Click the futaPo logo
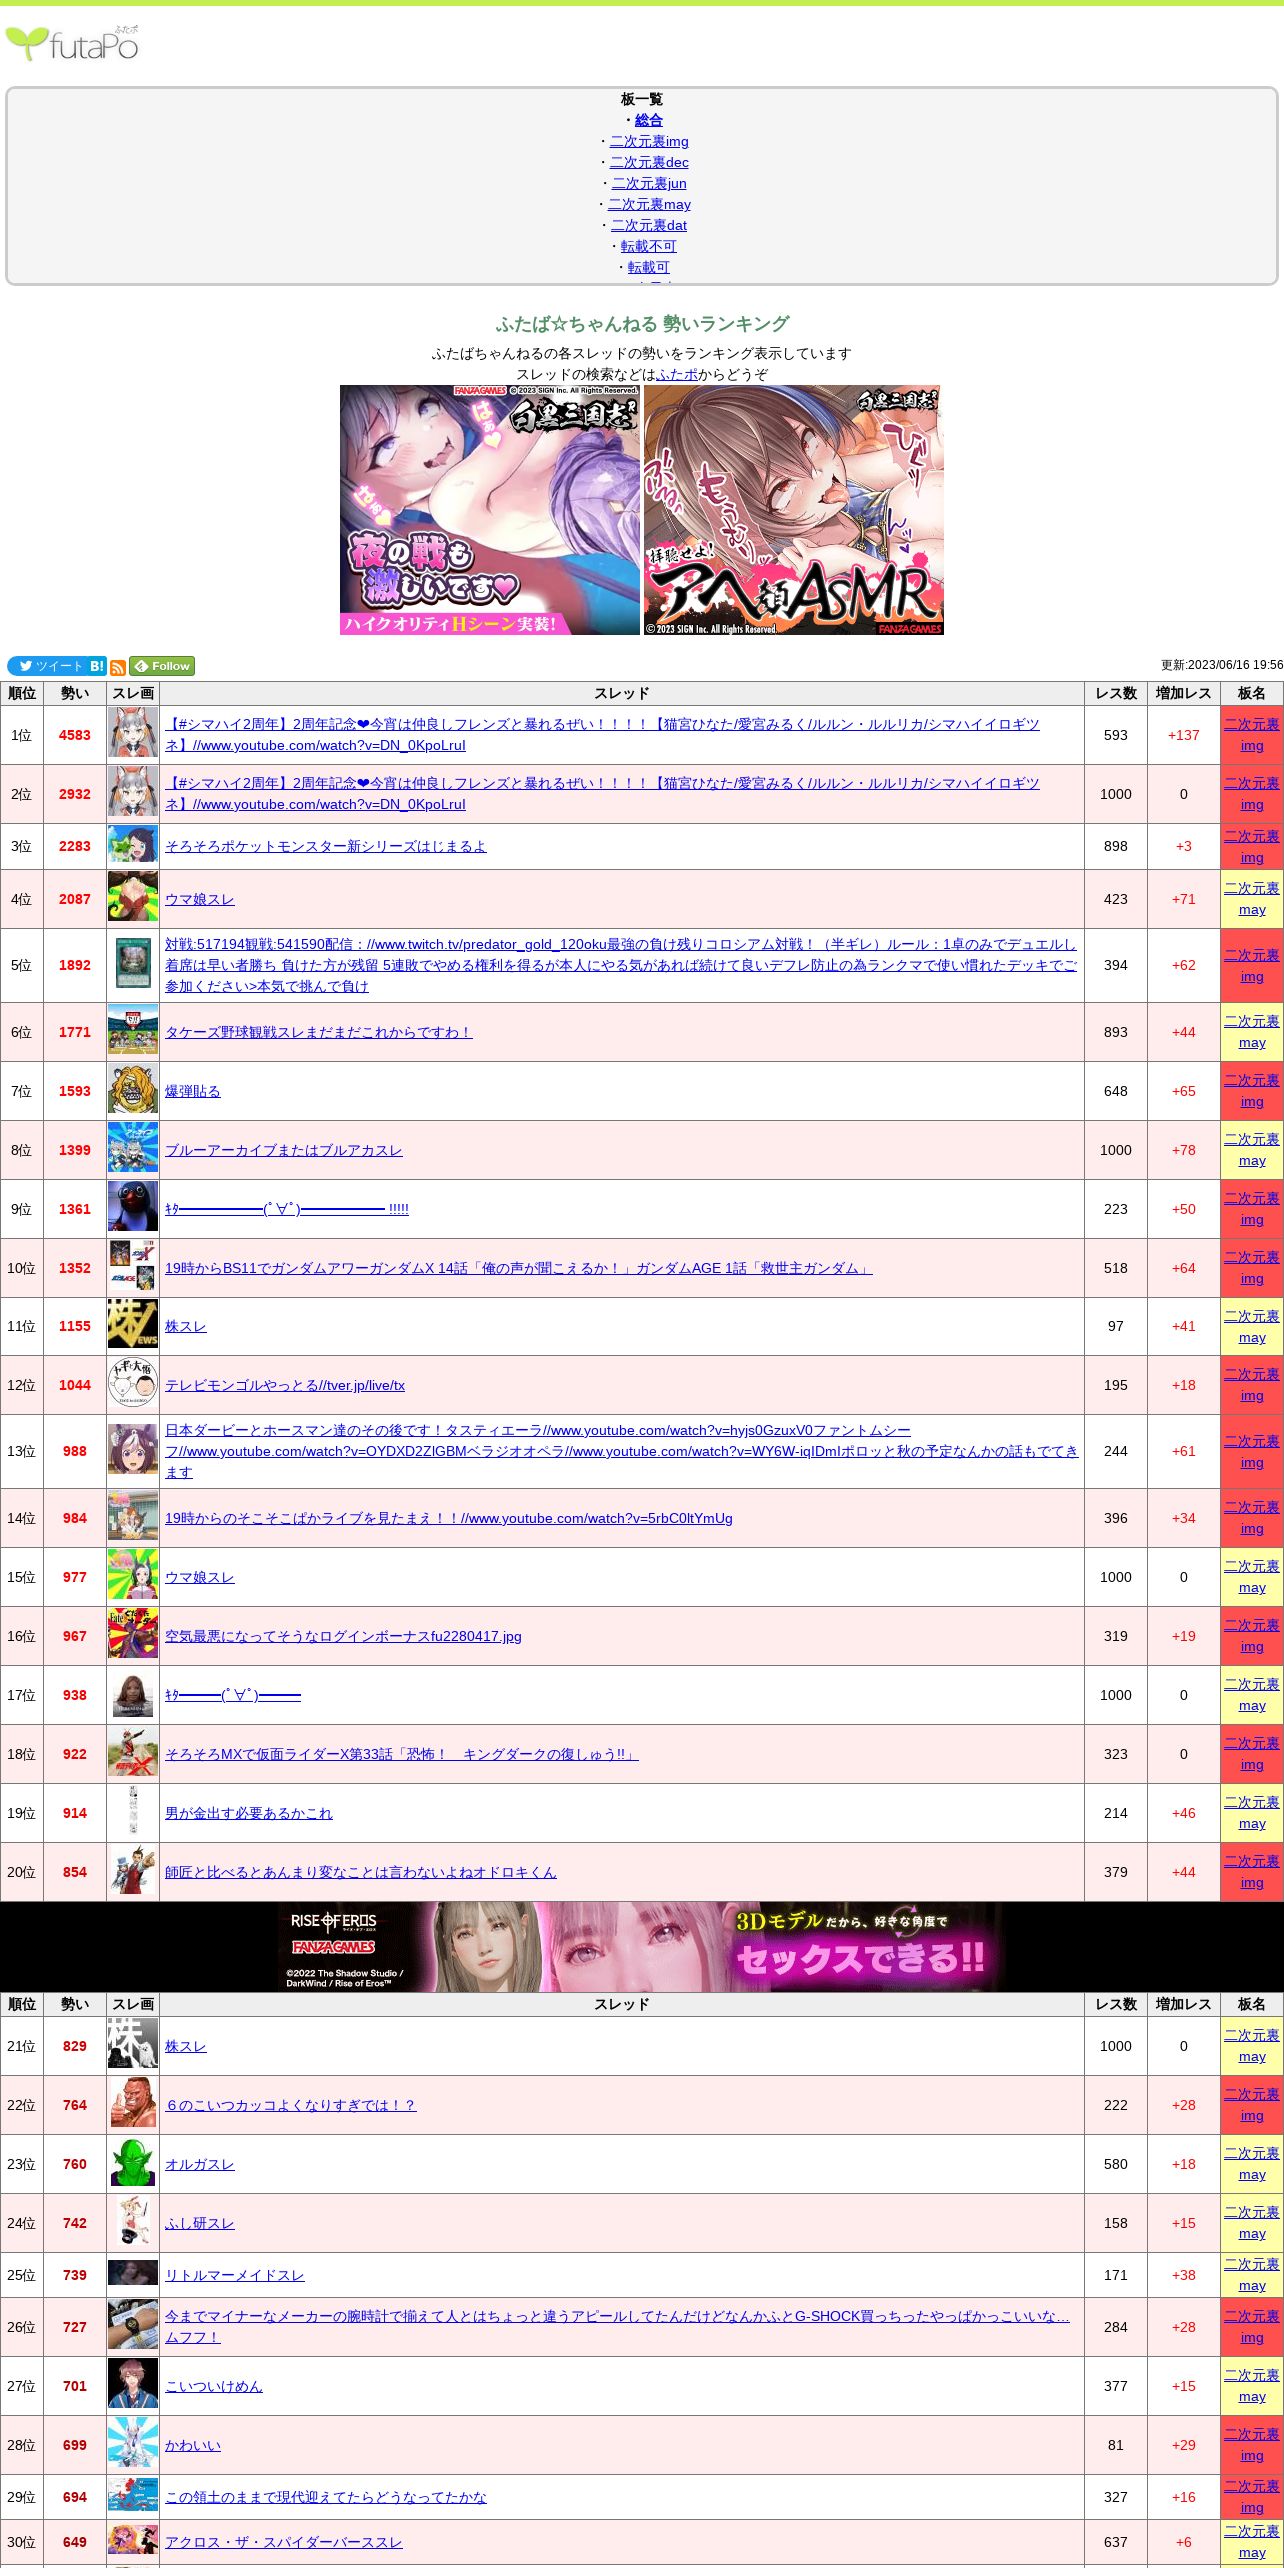 [72, 43]
